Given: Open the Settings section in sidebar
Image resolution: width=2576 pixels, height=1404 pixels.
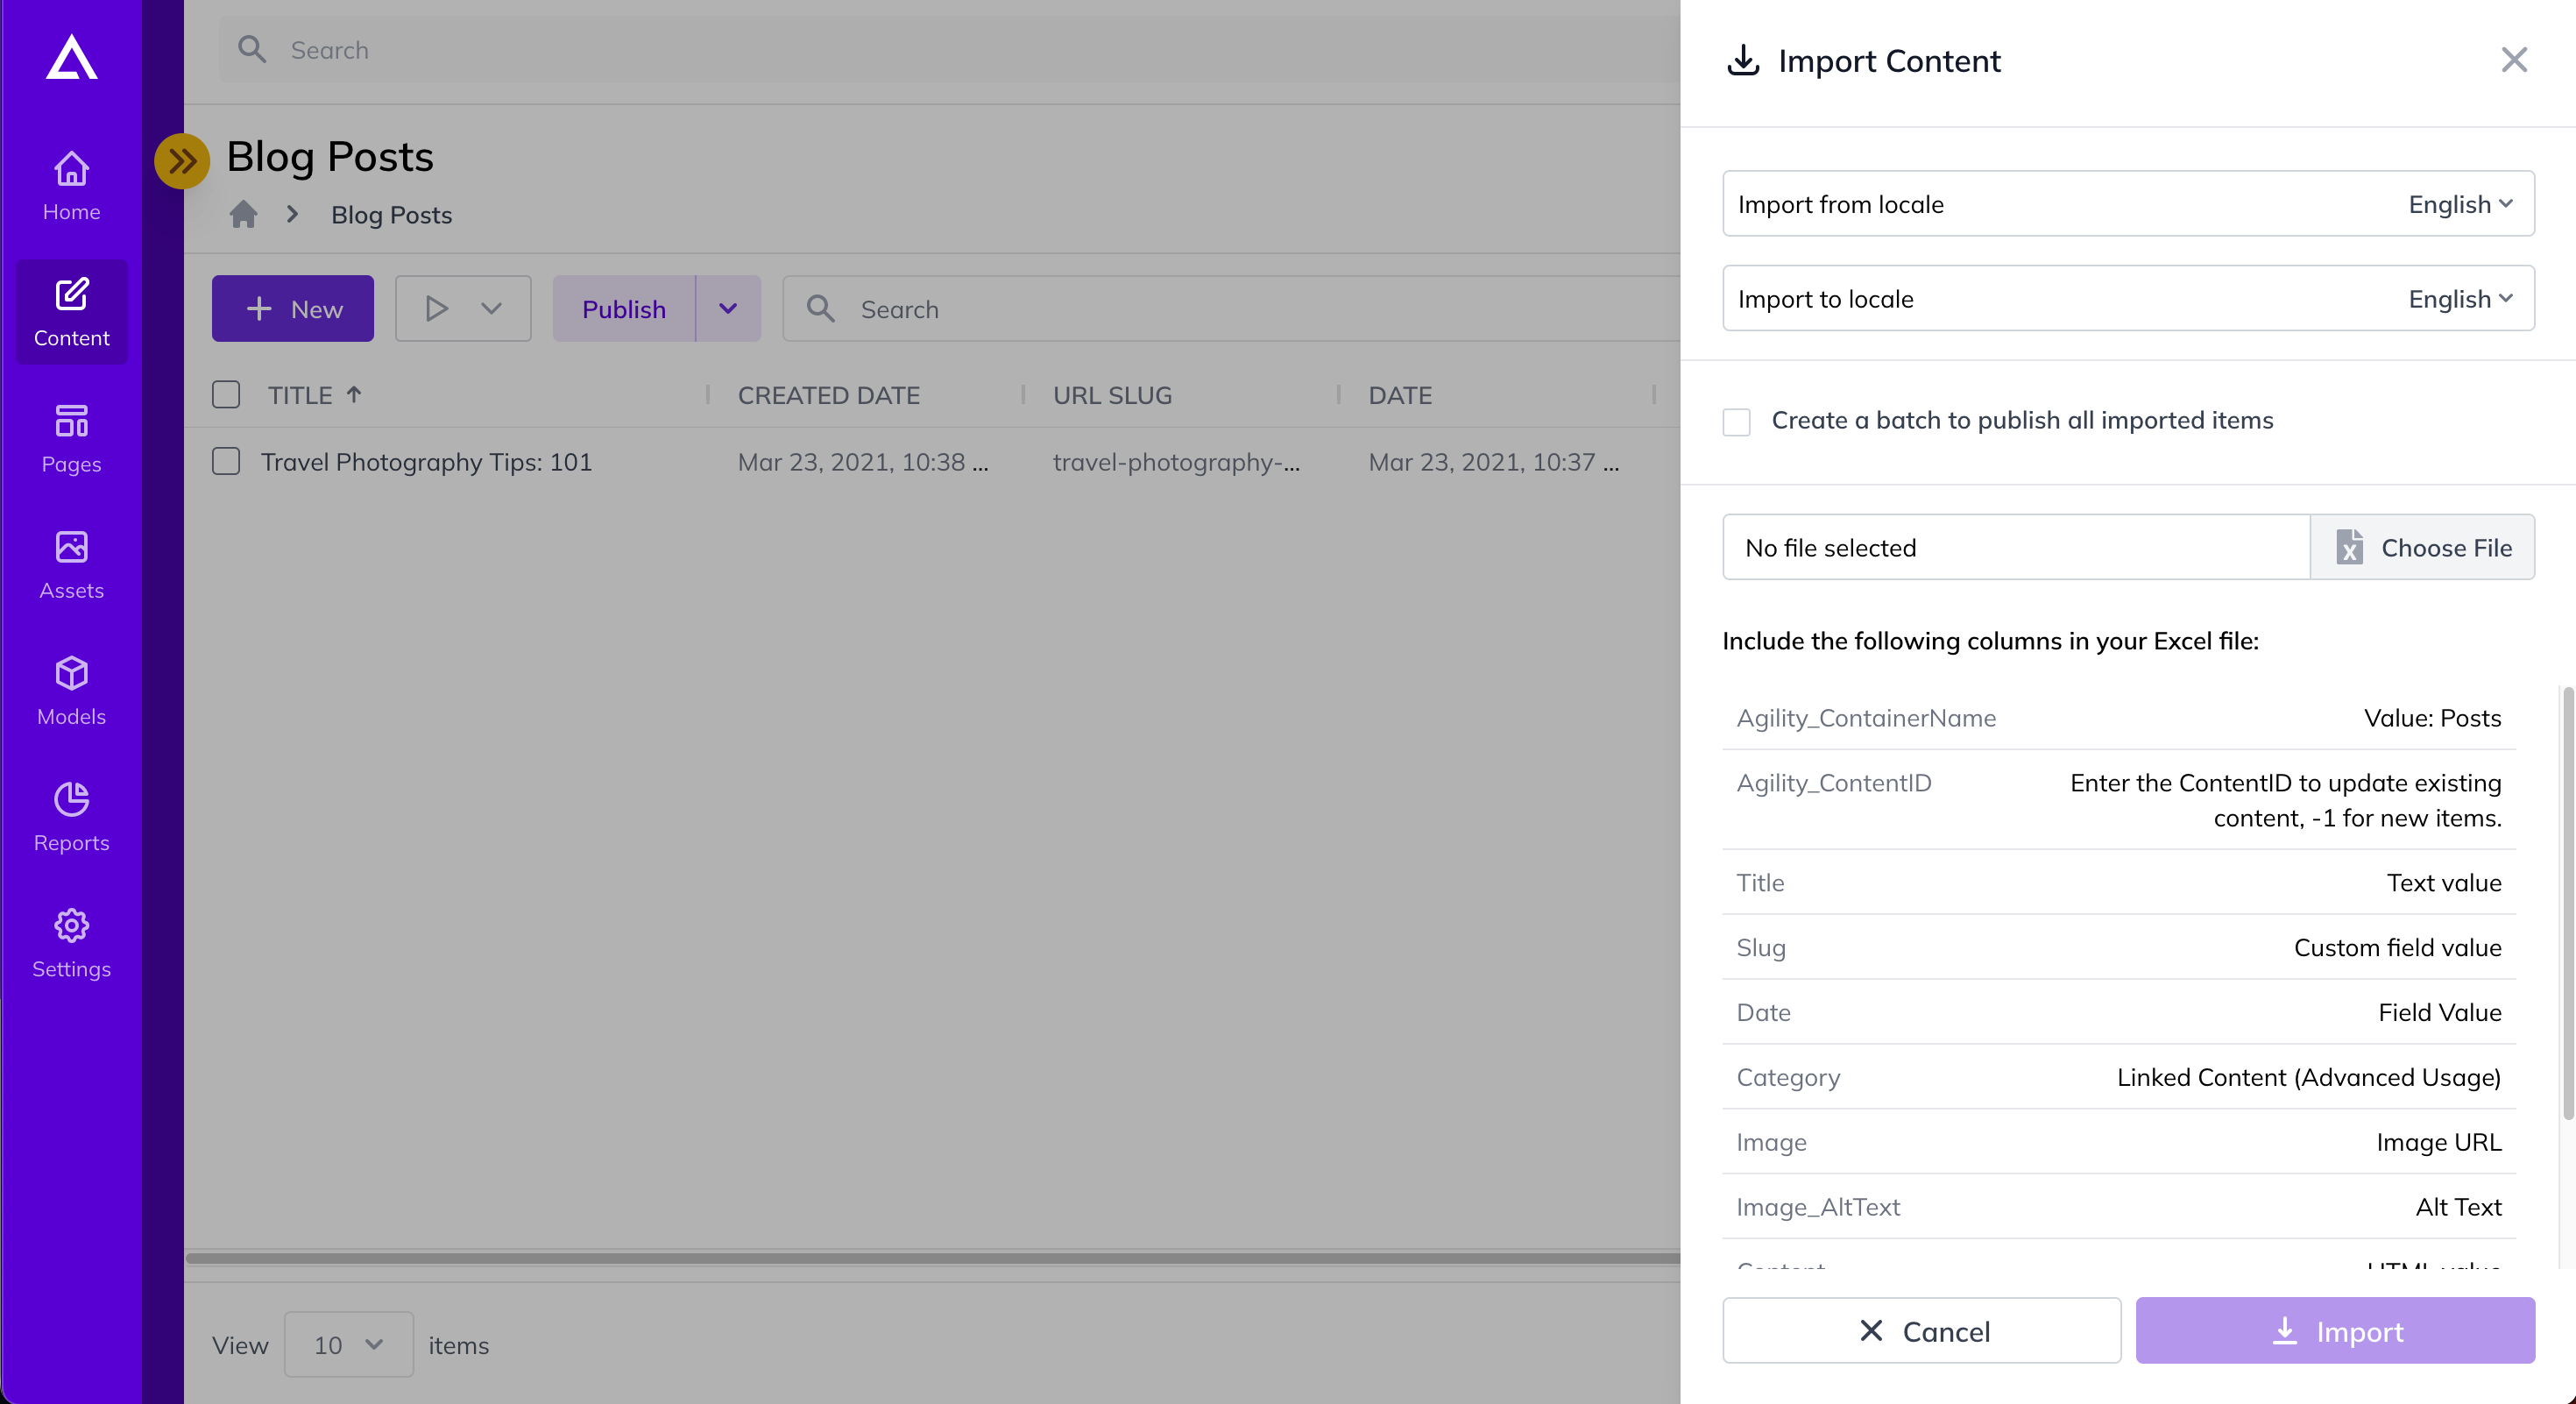Looking at the screenshot, I should pos(71,942).
